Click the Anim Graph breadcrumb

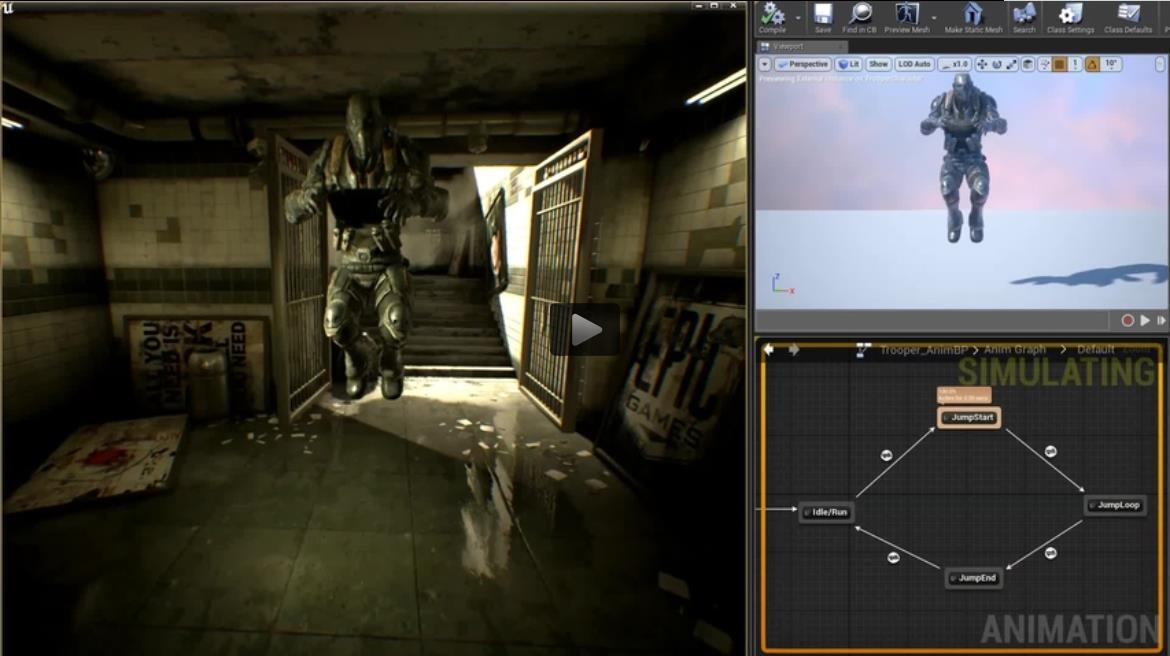(x=1015, y=350)
